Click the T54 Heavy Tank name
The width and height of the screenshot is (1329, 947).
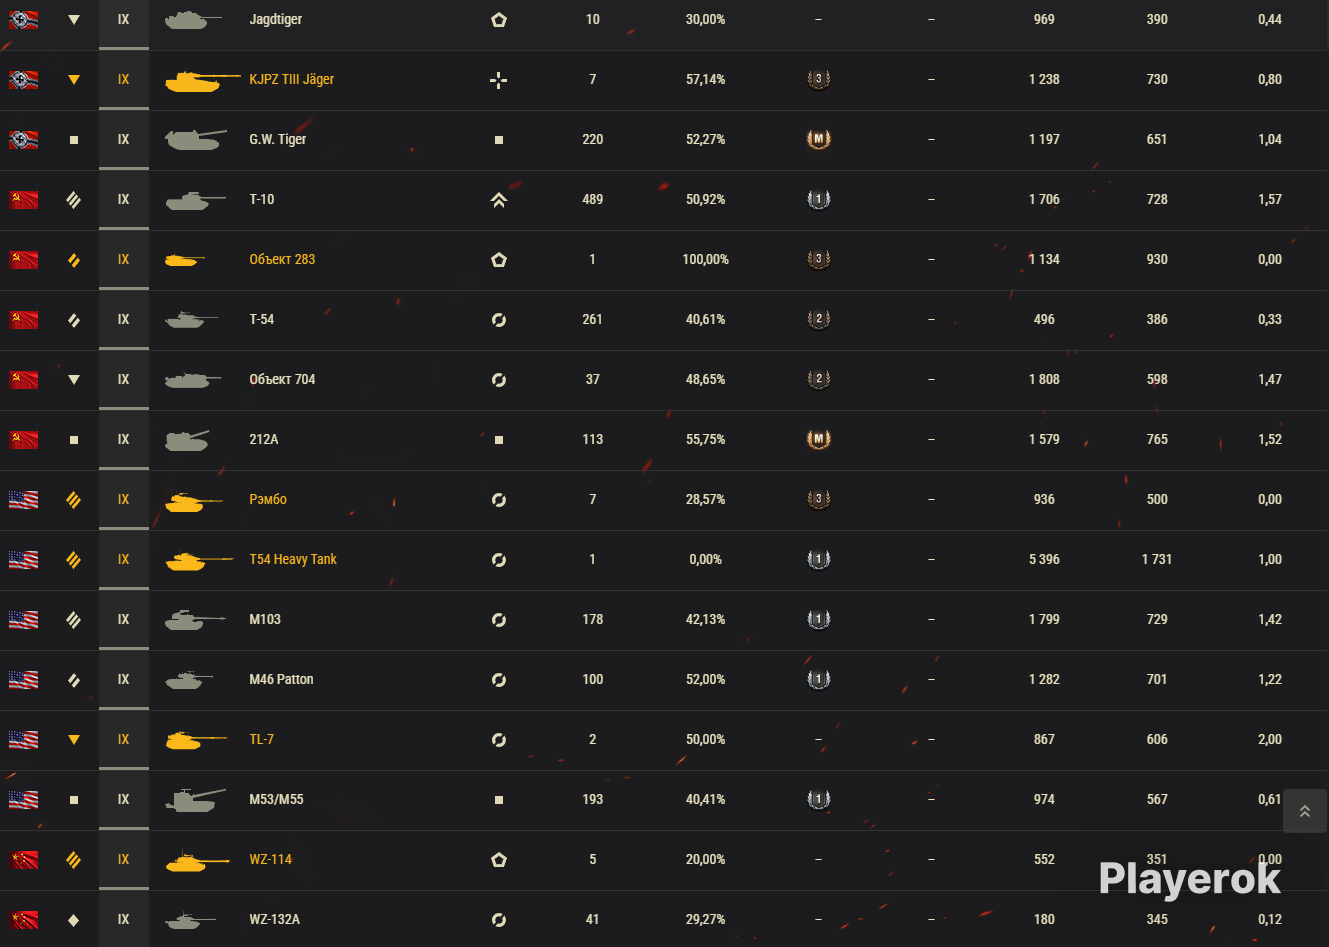point(293,560)
